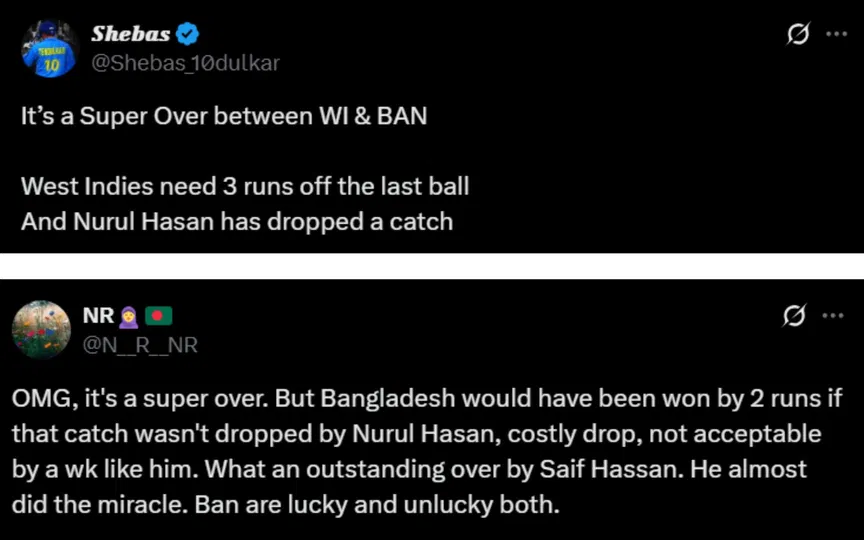Click the Shebas display name
The height and width of the screenshot is (540, 864).
click(130, 35)
